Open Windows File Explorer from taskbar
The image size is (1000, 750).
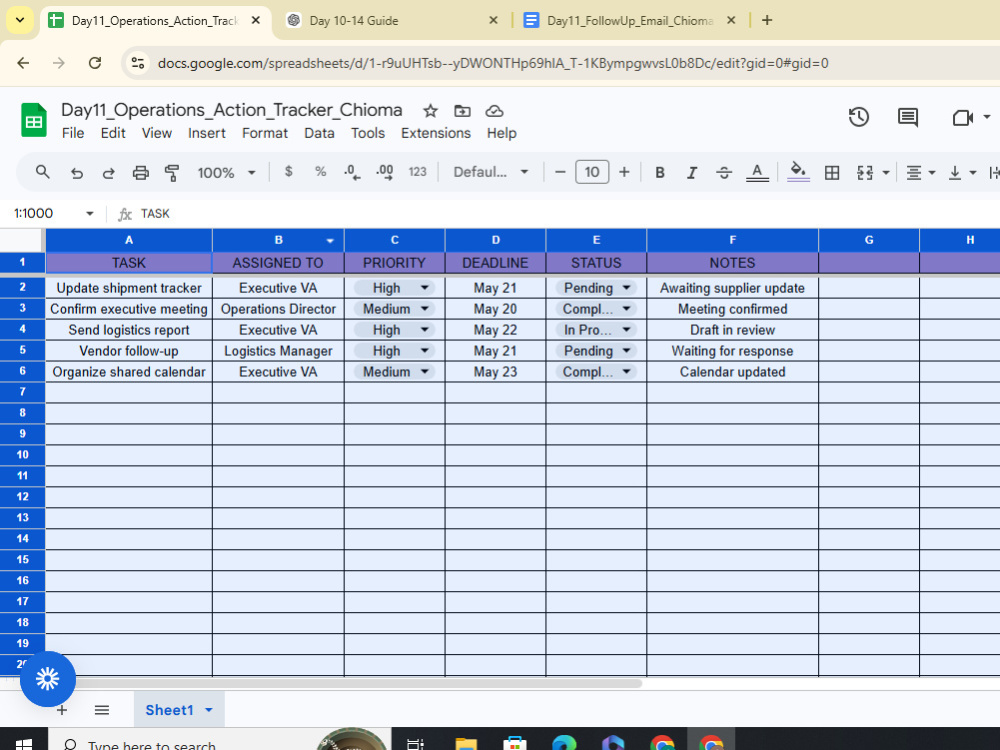pyautogui.click(x=466, y=744)
